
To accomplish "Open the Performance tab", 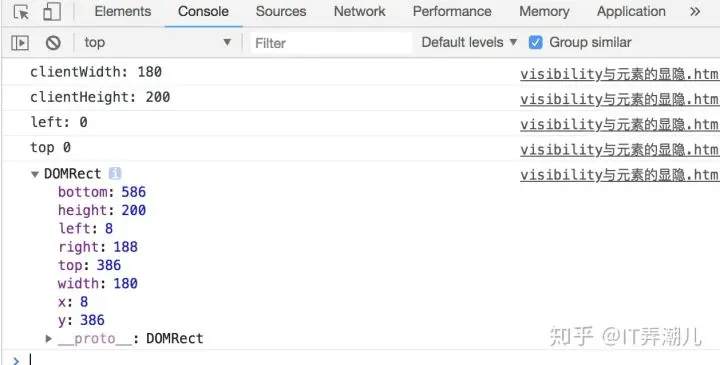I will coord(452,11).
